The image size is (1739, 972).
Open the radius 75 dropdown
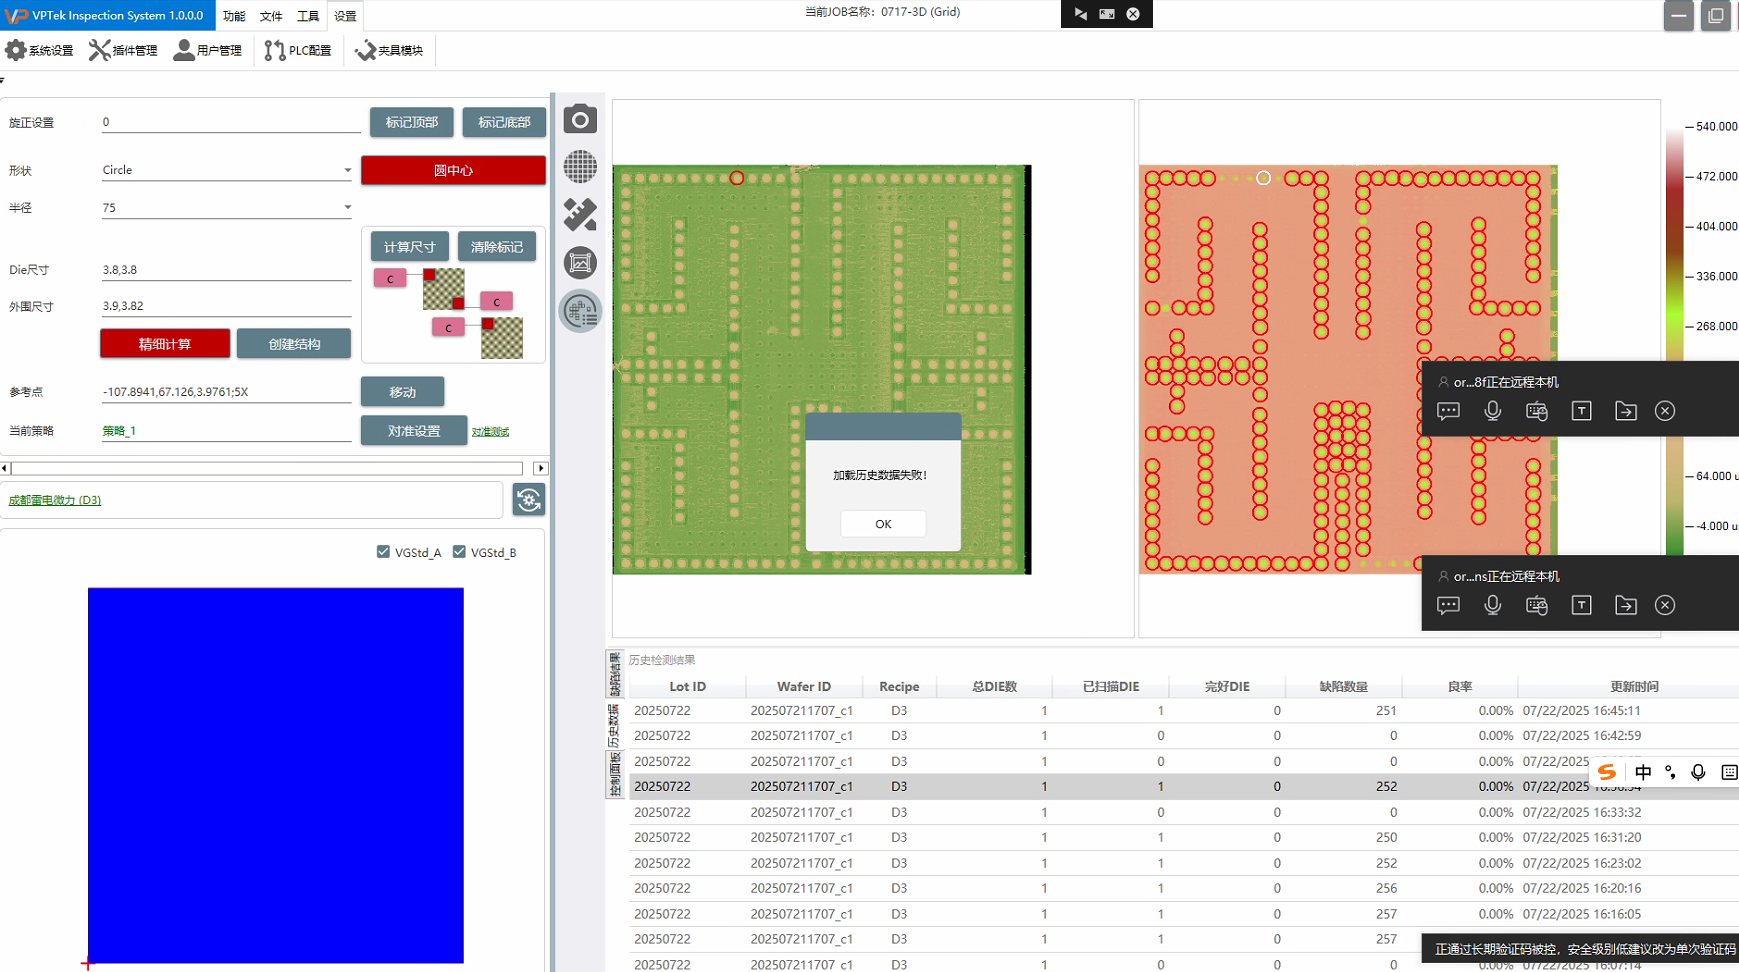[x=347, y=208]
